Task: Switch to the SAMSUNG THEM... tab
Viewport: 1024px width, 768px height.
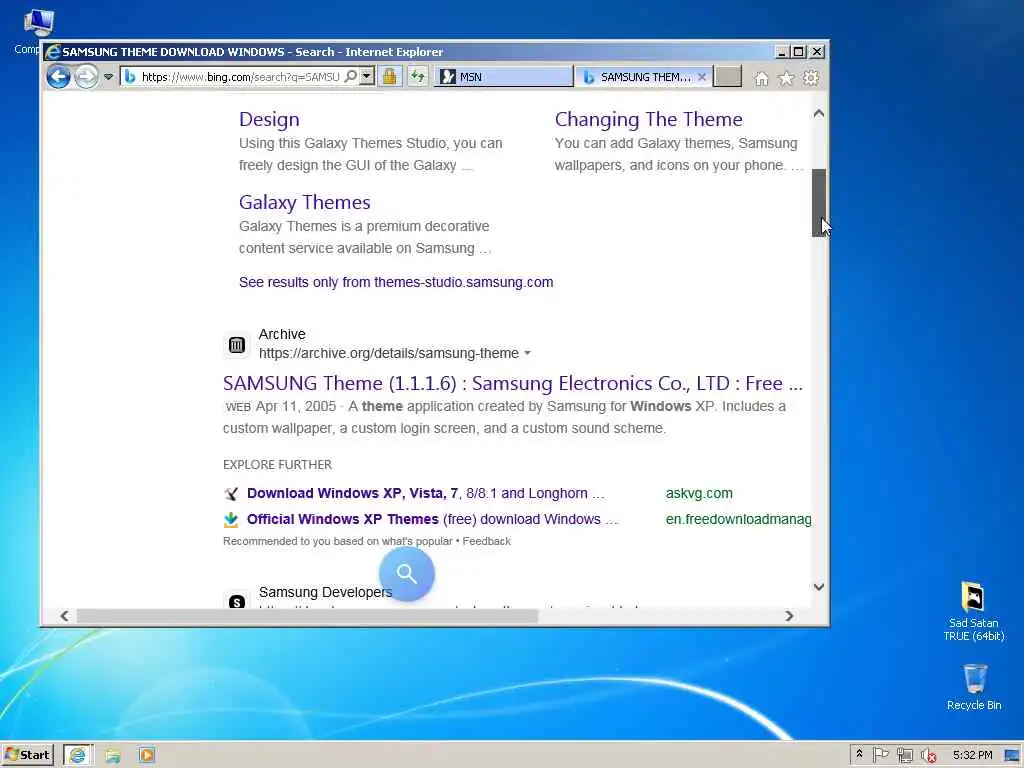Action: tap(637, 77)
